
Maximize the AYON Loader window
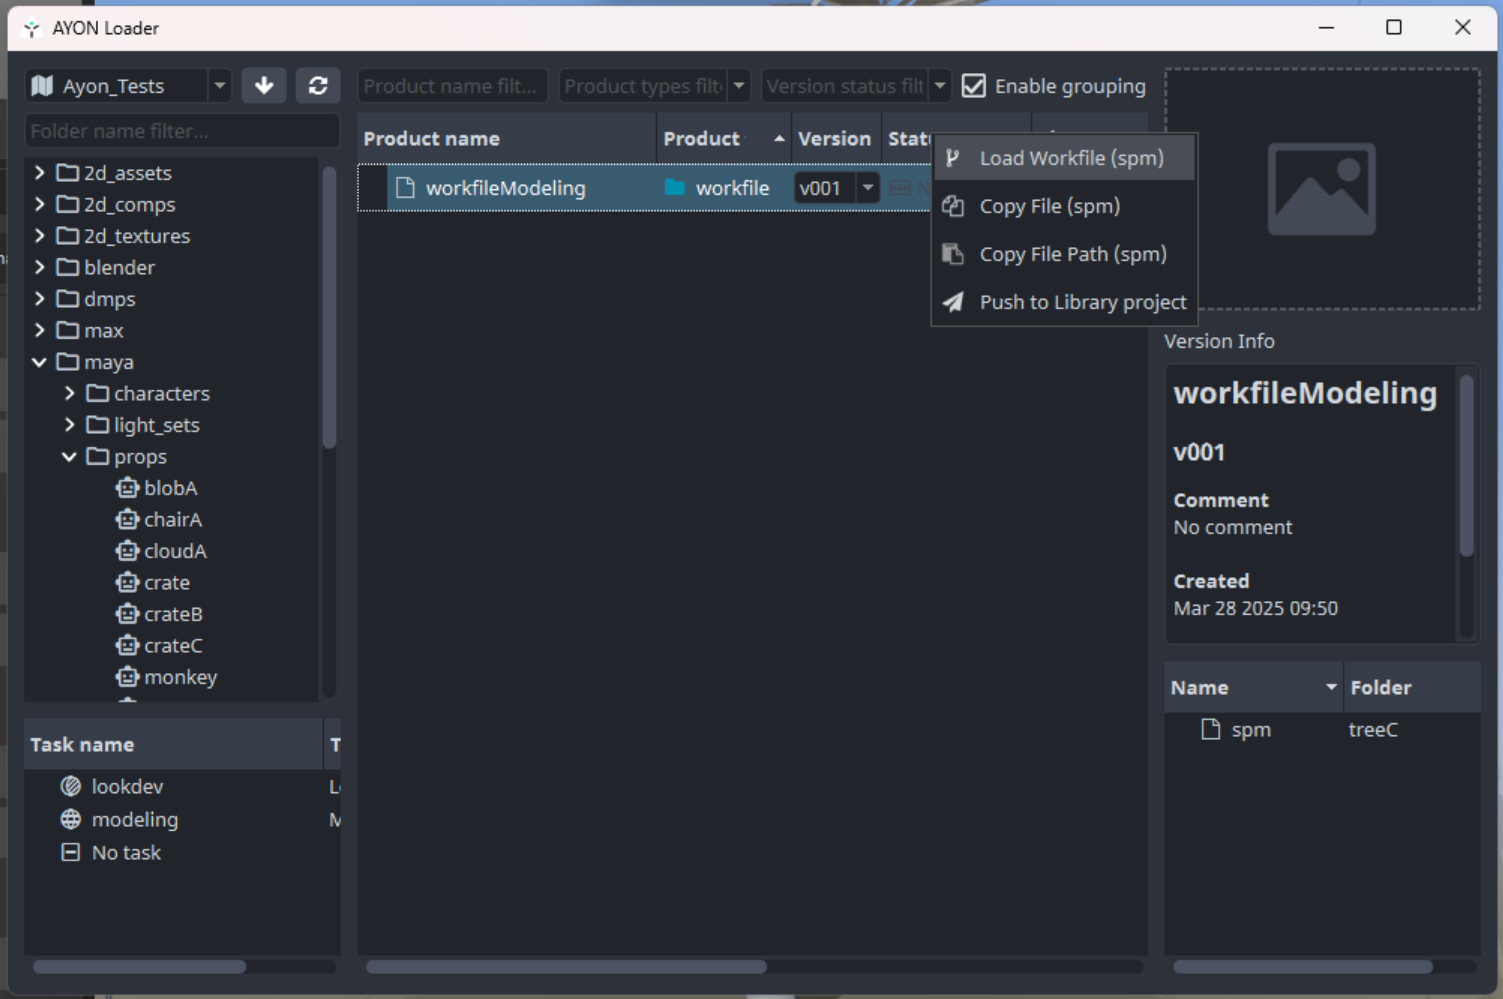pos(1394,28)
